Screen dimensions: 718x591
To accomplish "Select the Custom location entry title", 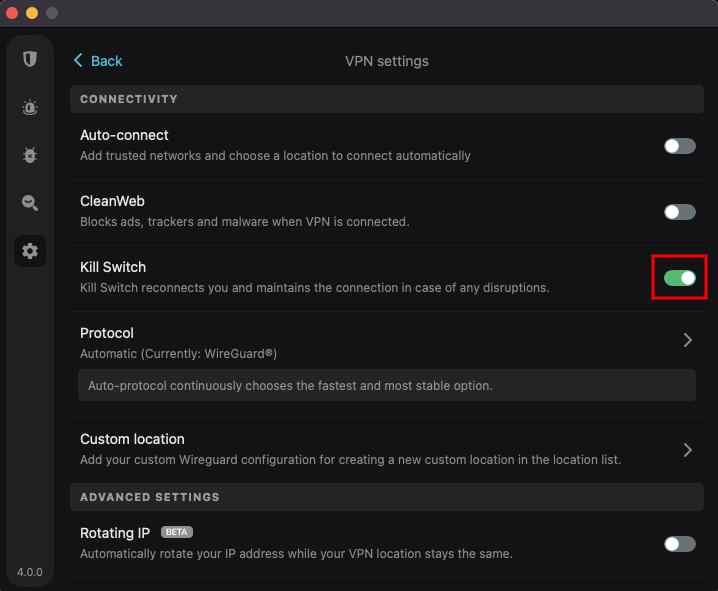I will click(x=132, y=439).
